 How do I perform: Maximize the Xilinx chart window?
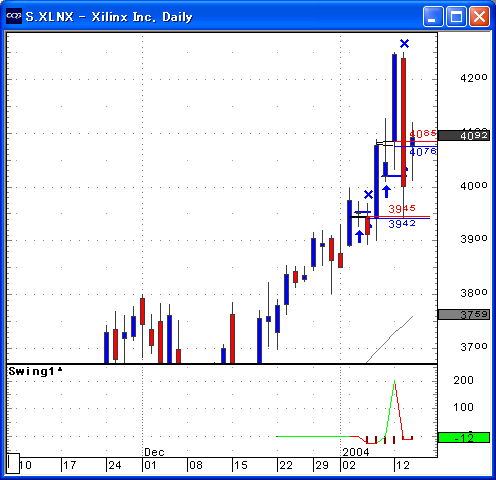(x=456, y=16)
